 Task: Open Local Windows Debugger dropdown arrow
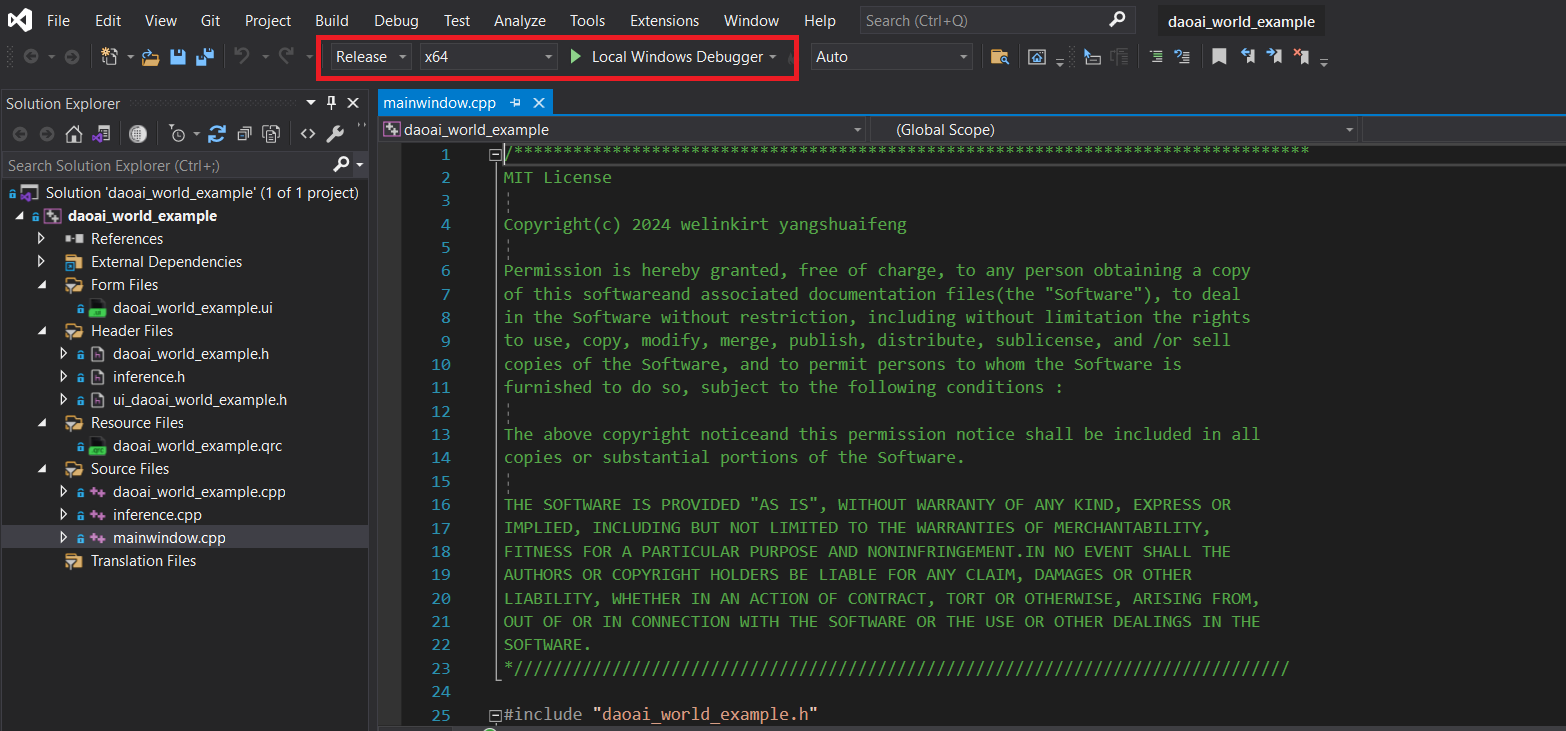(x=773, y=57)
